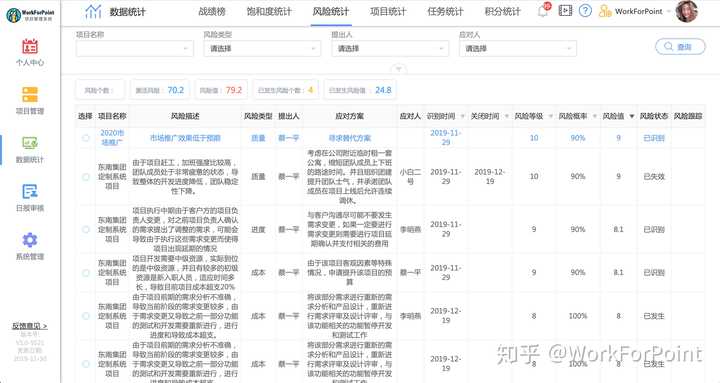720x383 pixels.
Task: Switch to 任务统计 tab
Action: [x=445, y=11]
